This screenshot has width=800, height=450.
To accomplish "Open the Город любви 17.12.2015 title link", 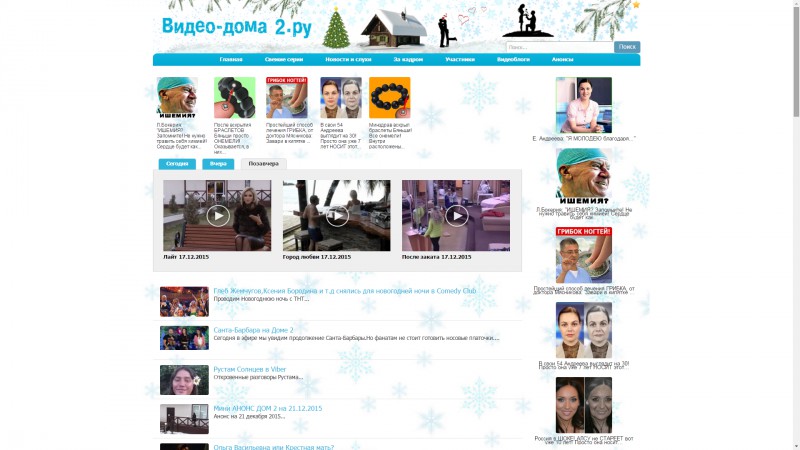I will pyautogui.click(x=317, y=257).
